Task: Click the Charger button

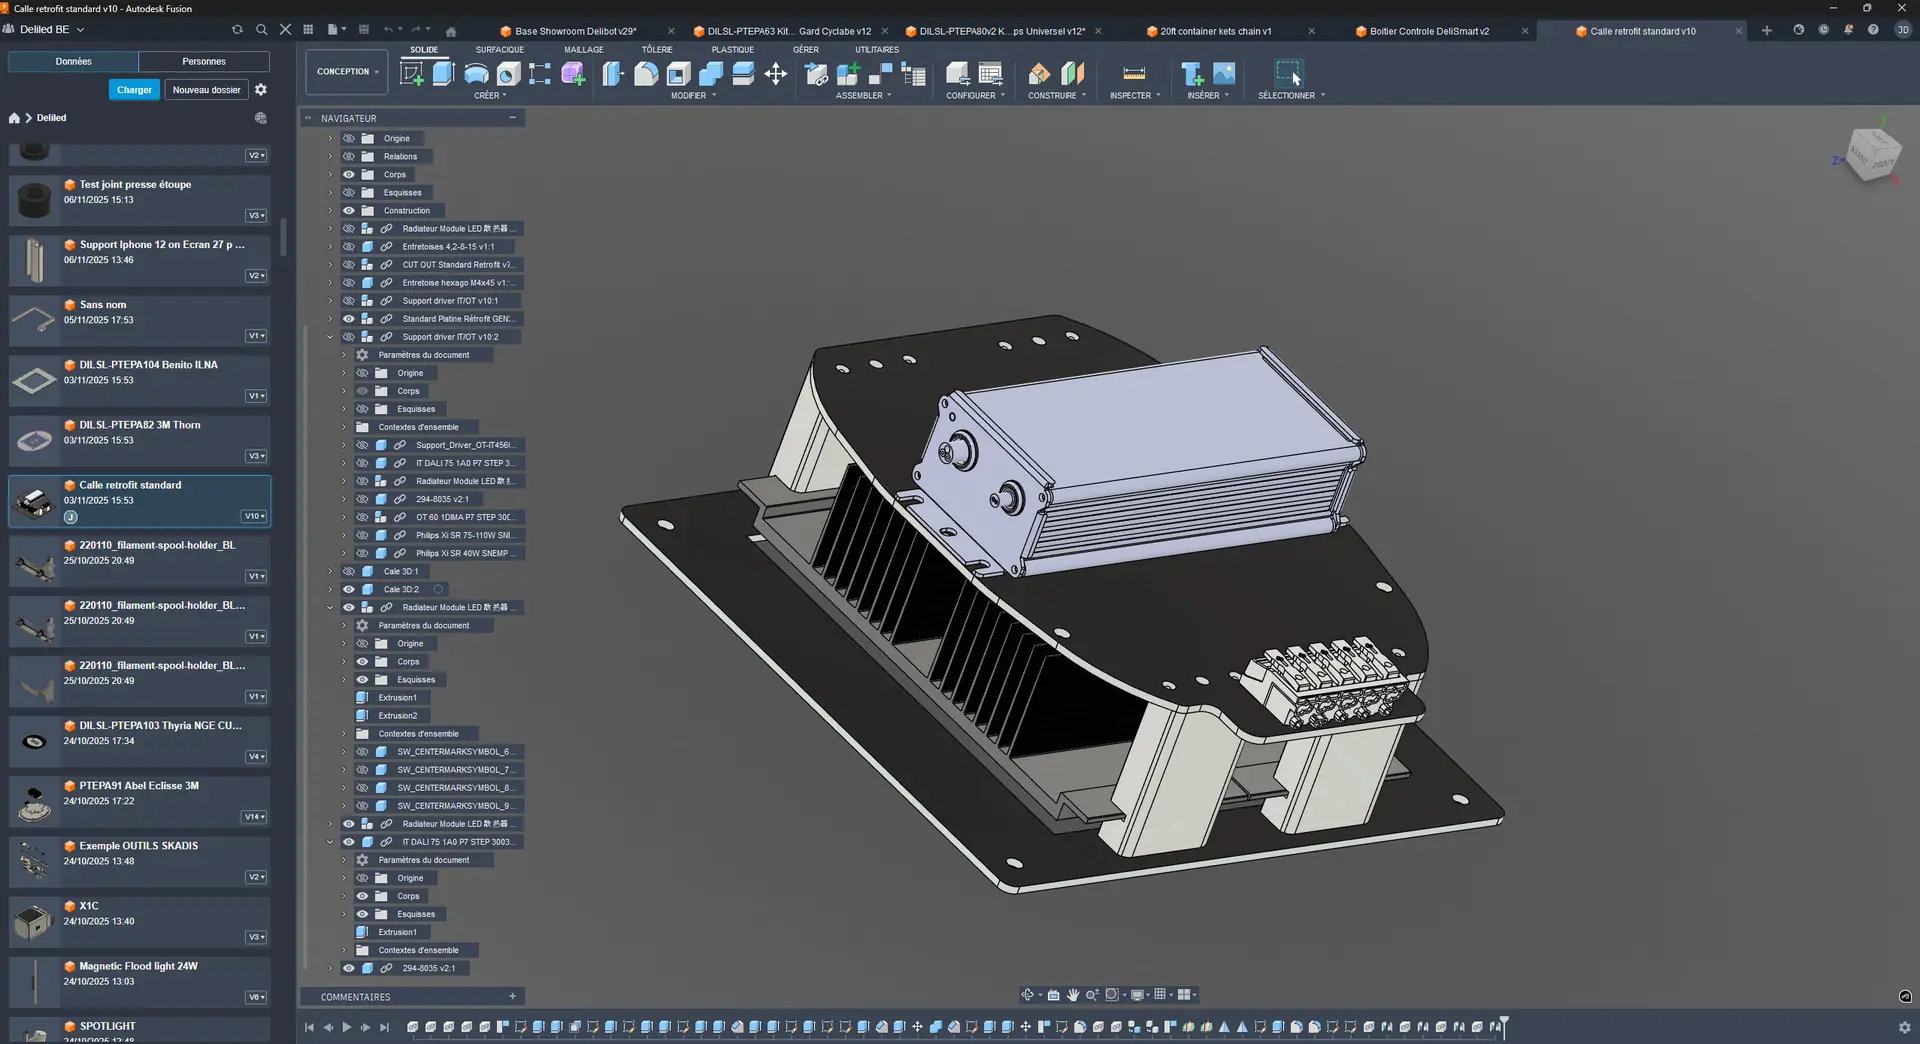Action: pos(134,90)
